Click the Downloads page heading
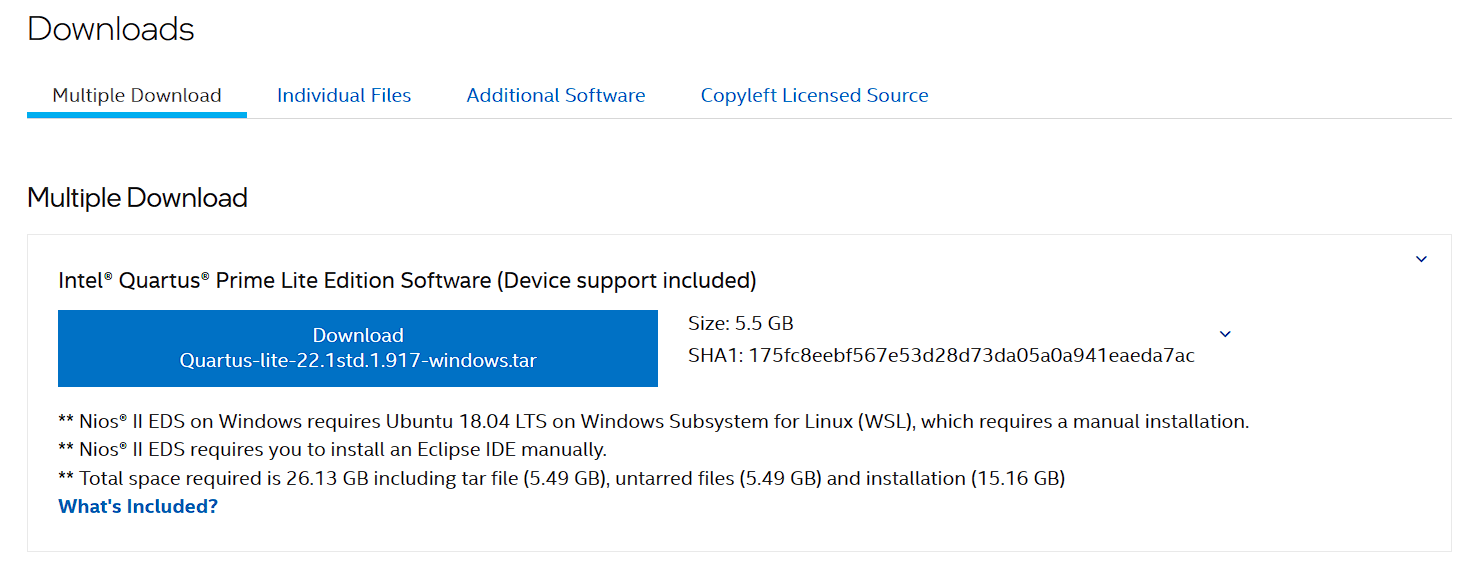The image size is (1473, 565). tap(111, 29)
